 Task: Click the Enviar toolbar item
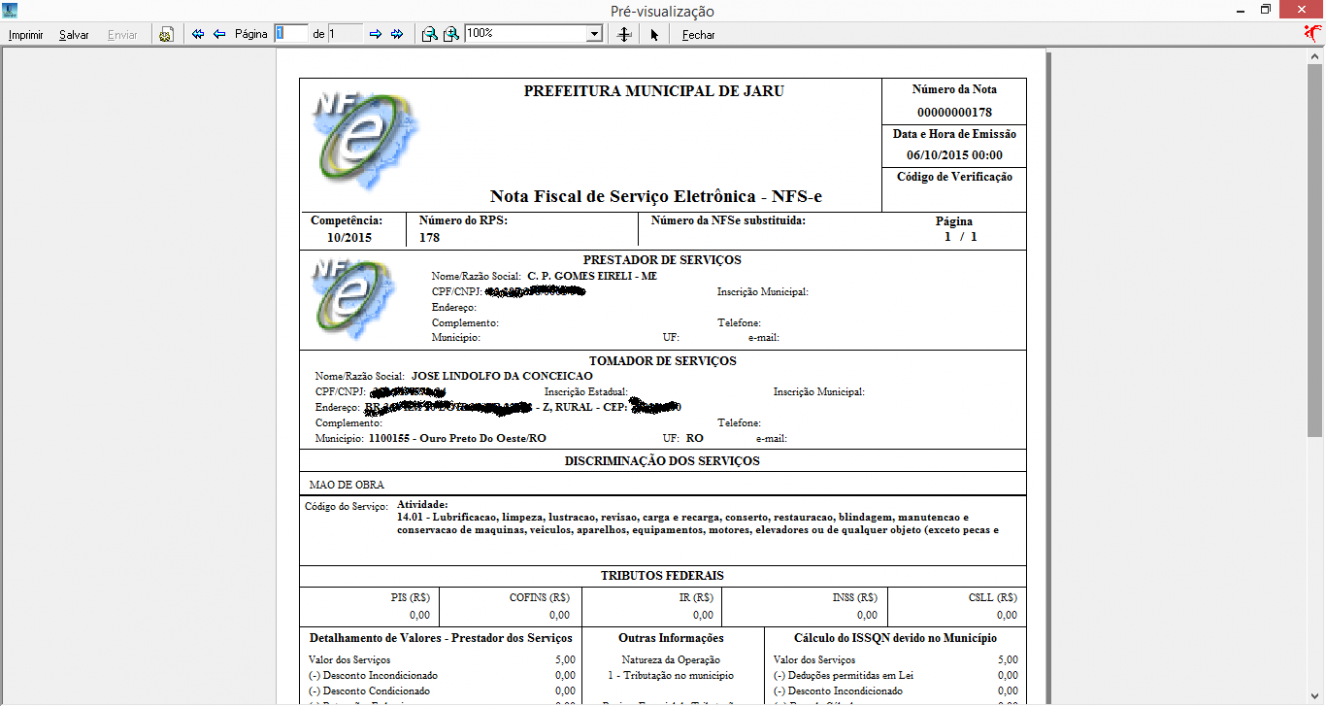tap(122, 34)
